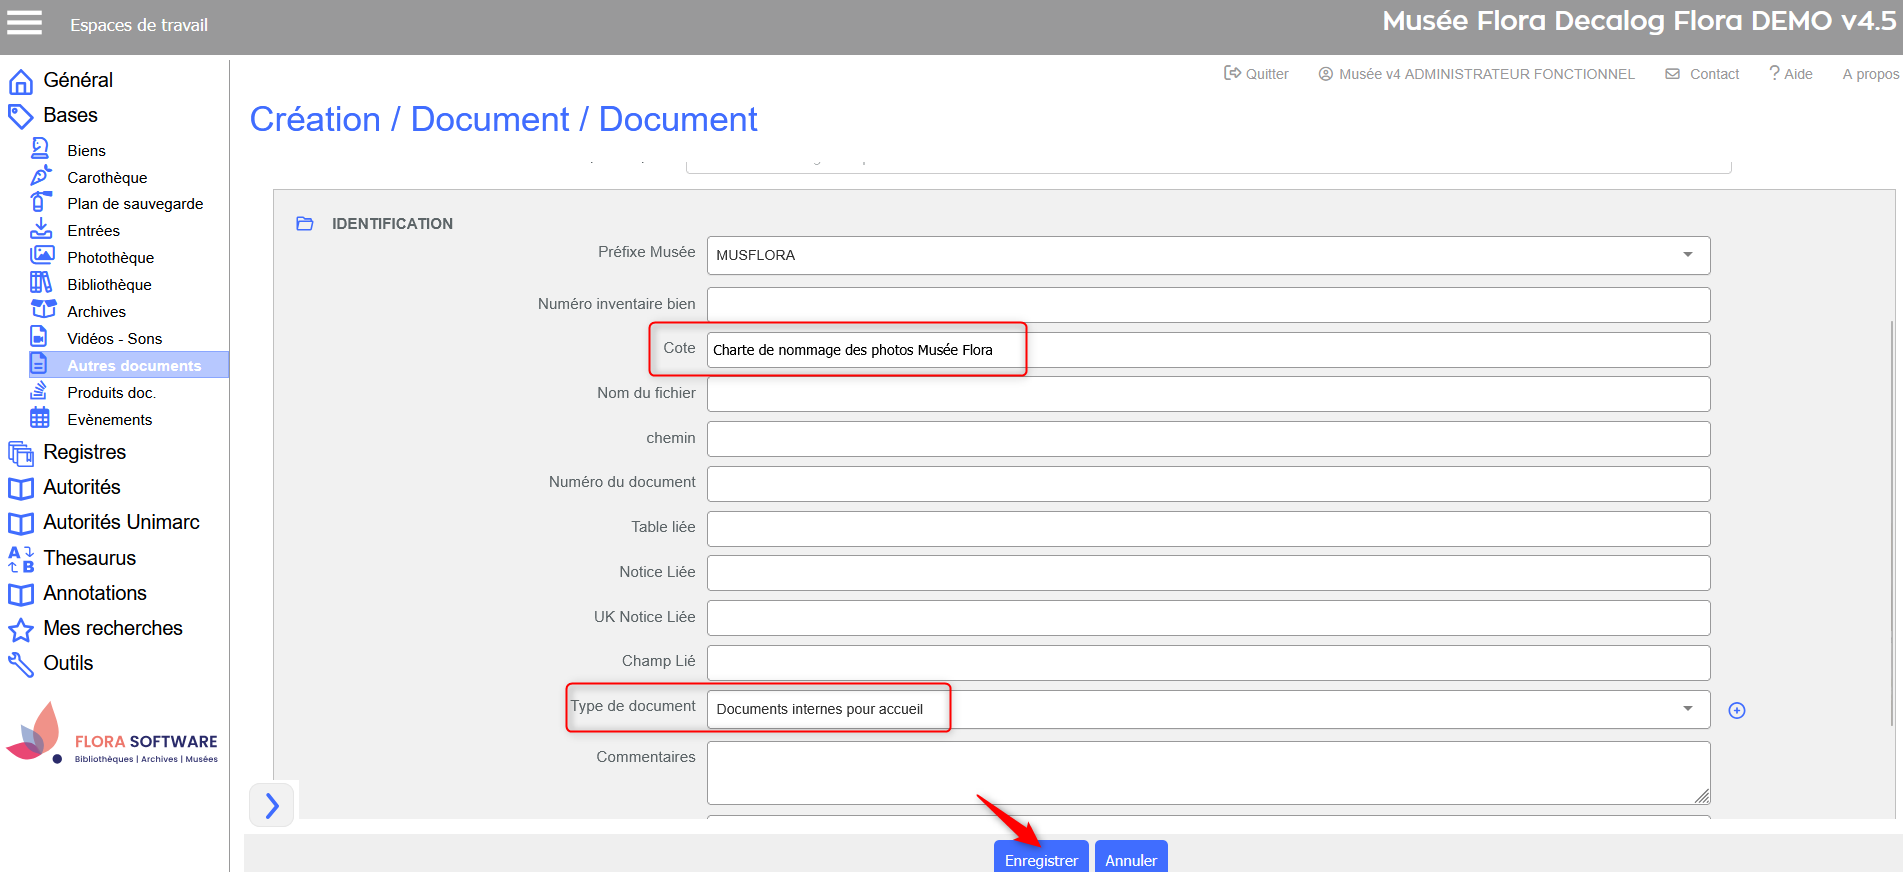The image size is (1903, 872).
Task: Click into the Commentaires text area
Action: pos(1207,772)
